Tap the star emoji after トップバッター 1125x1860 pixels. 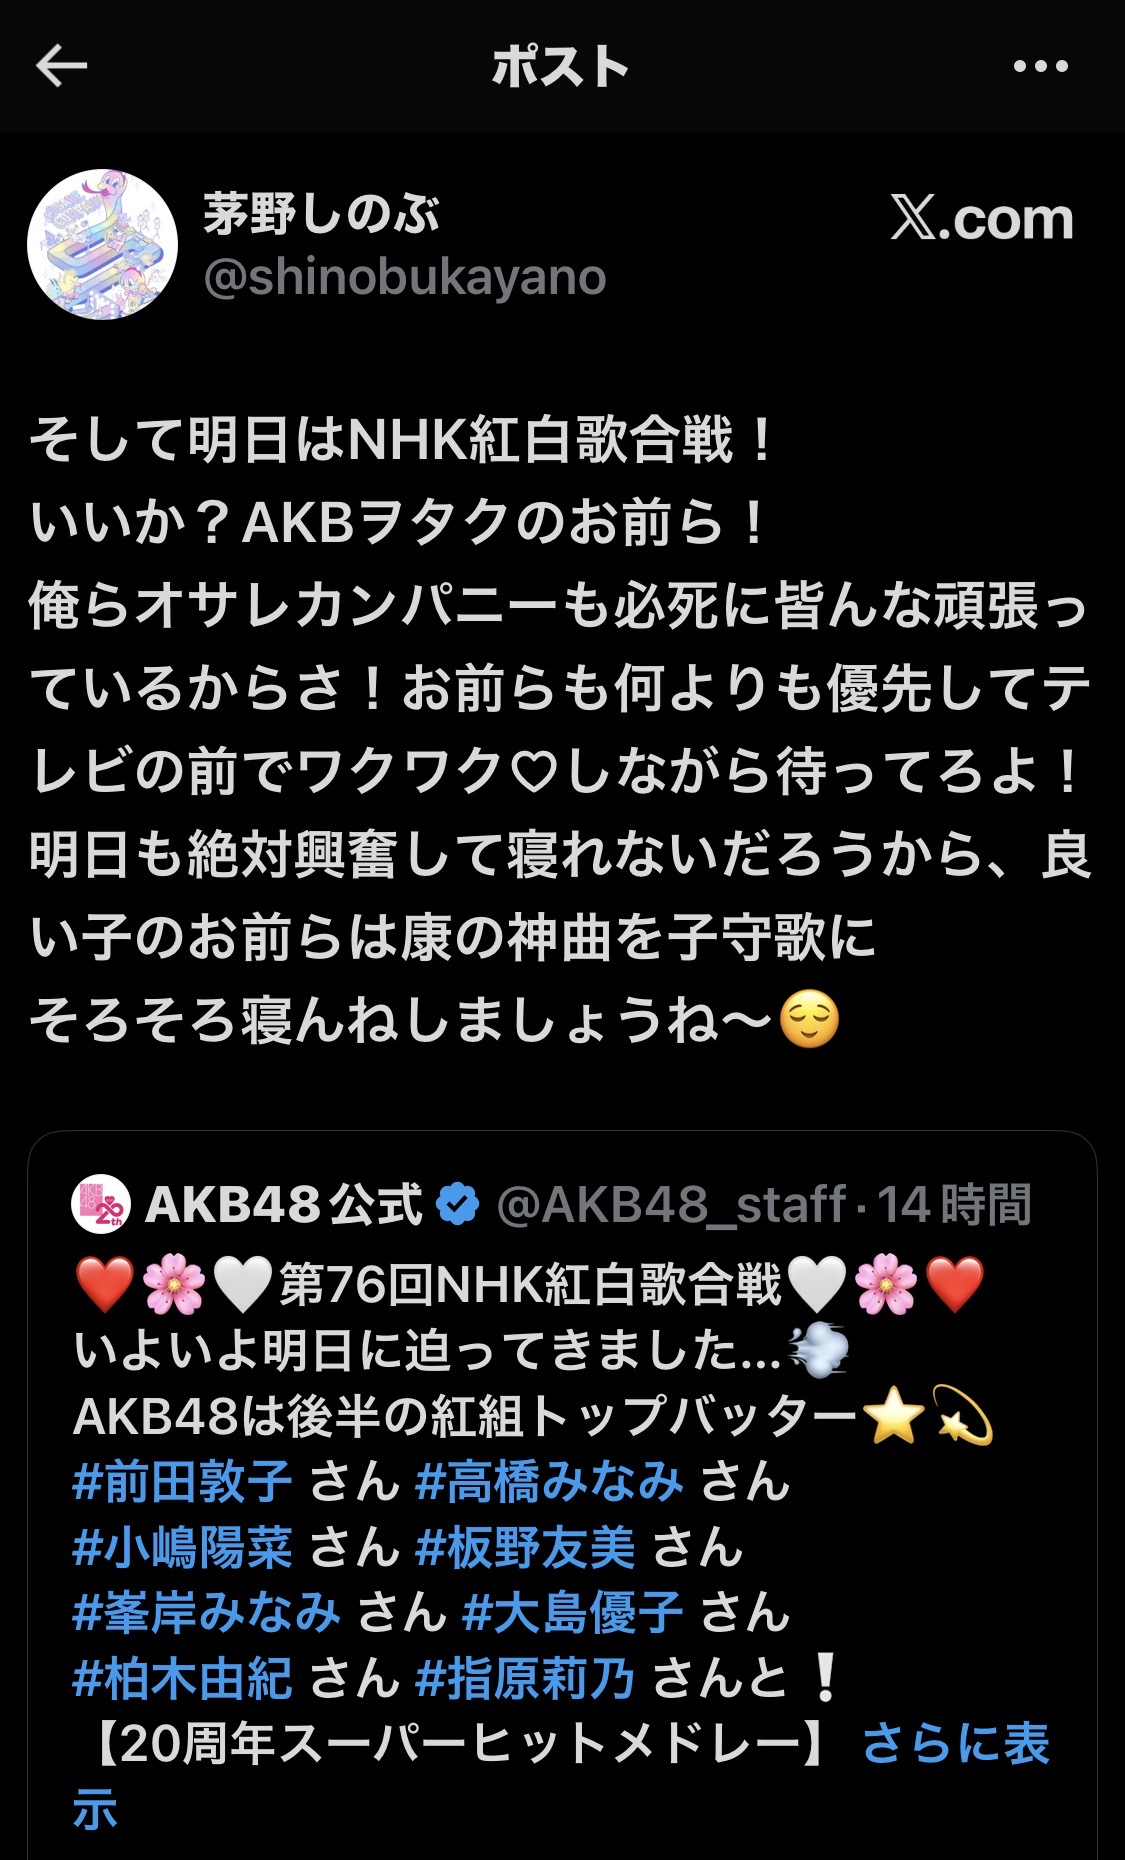(893, 1417)
